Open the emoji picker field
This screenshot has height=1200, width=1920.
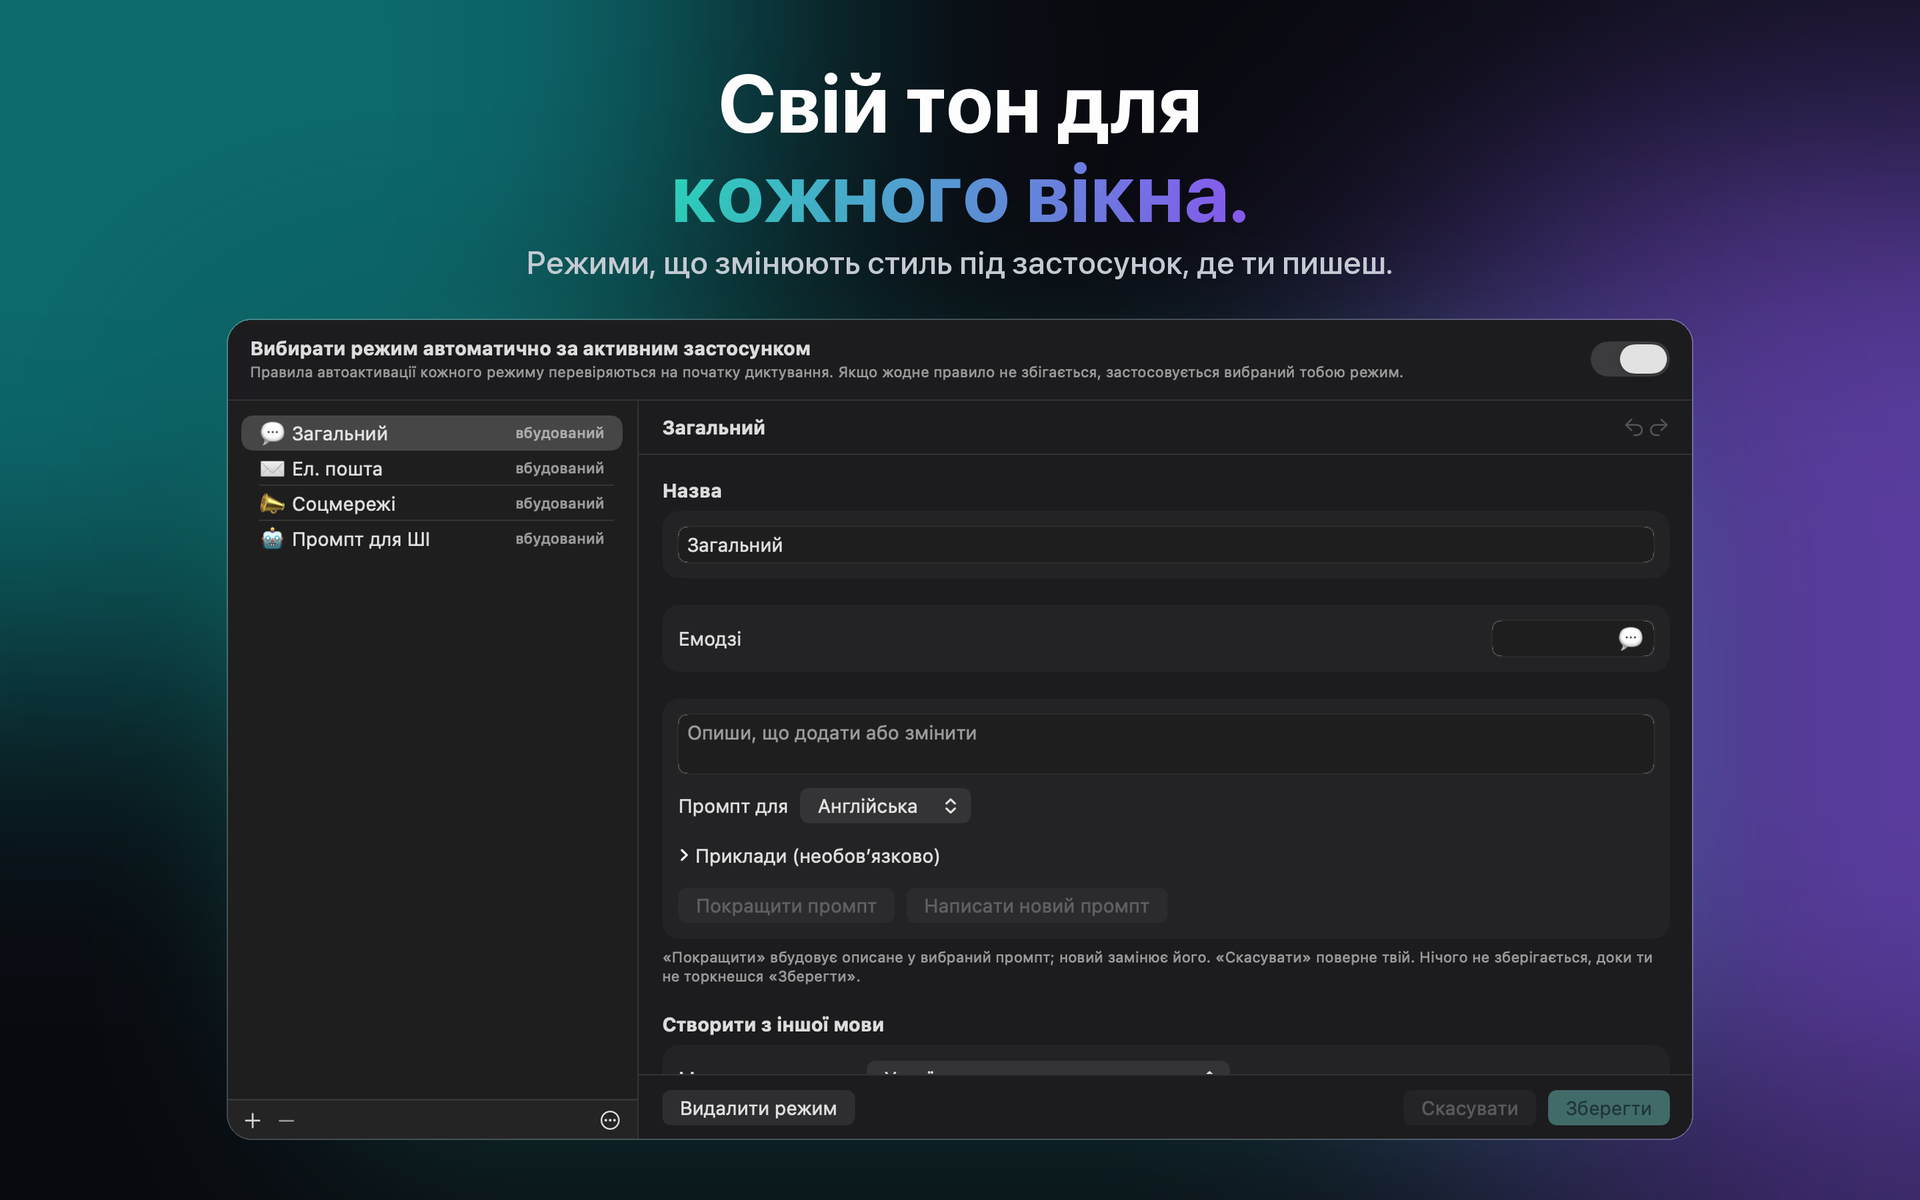1572,638
